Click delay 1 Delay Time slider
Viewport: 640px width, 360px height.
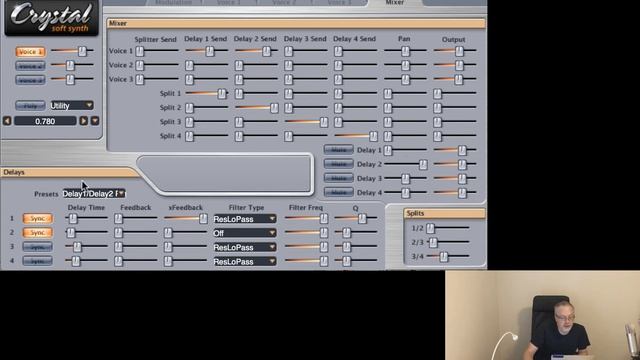tap(87, 218)
